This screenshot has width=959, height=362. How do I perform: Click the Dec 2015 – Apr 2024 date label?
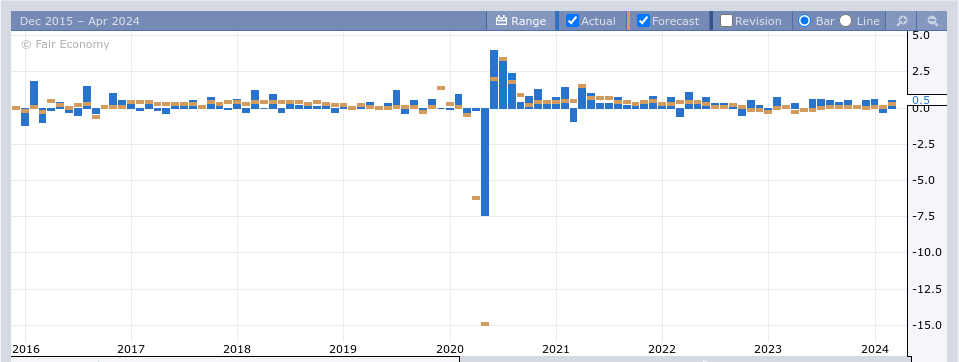[80, 21]
